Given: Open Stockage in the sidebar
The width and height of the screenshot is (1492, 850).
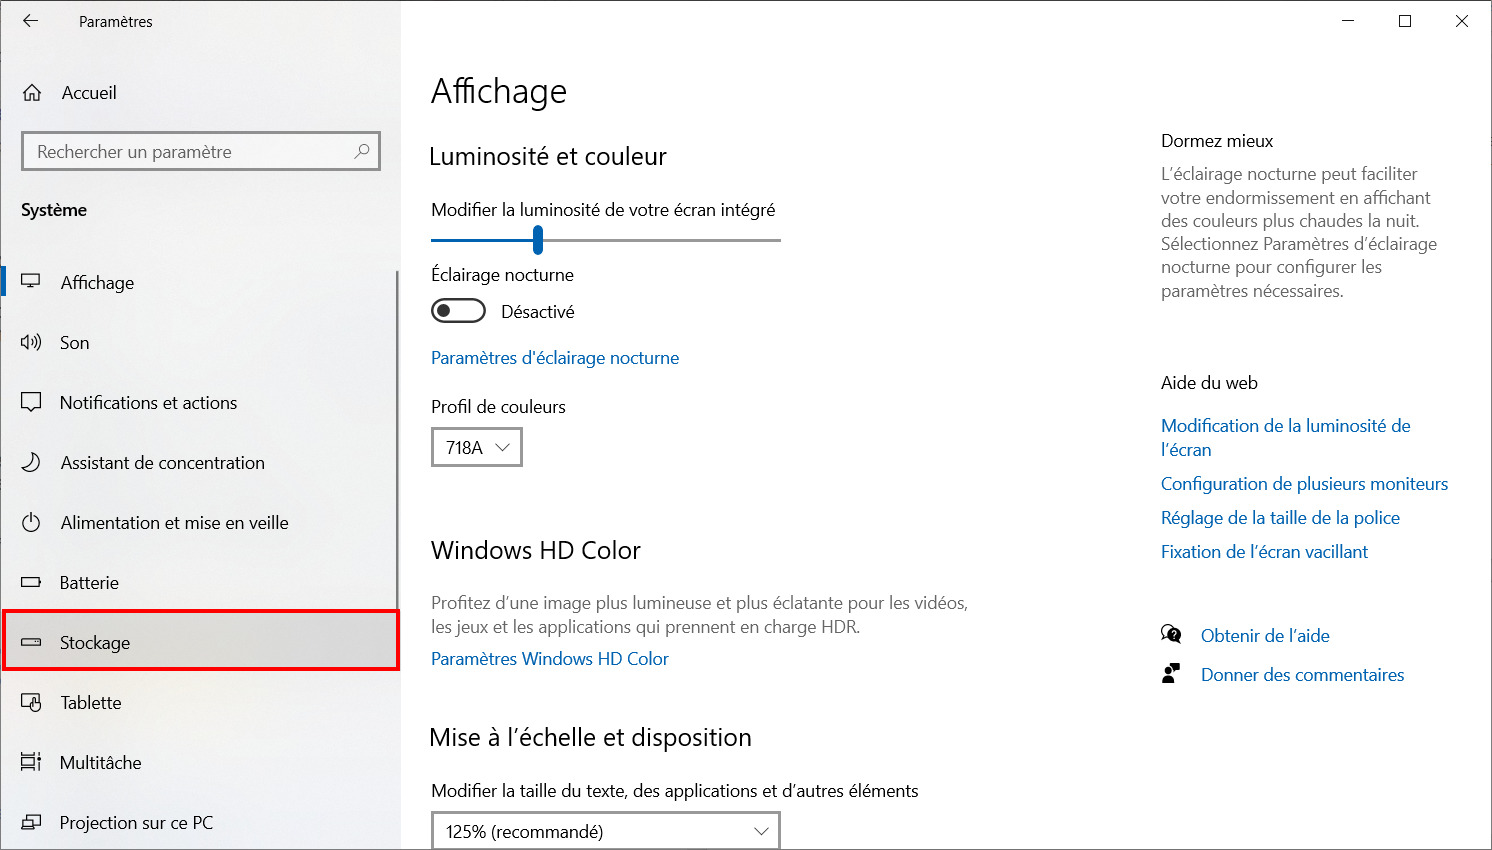Looking at the screenshot, I should click(200, 642).
